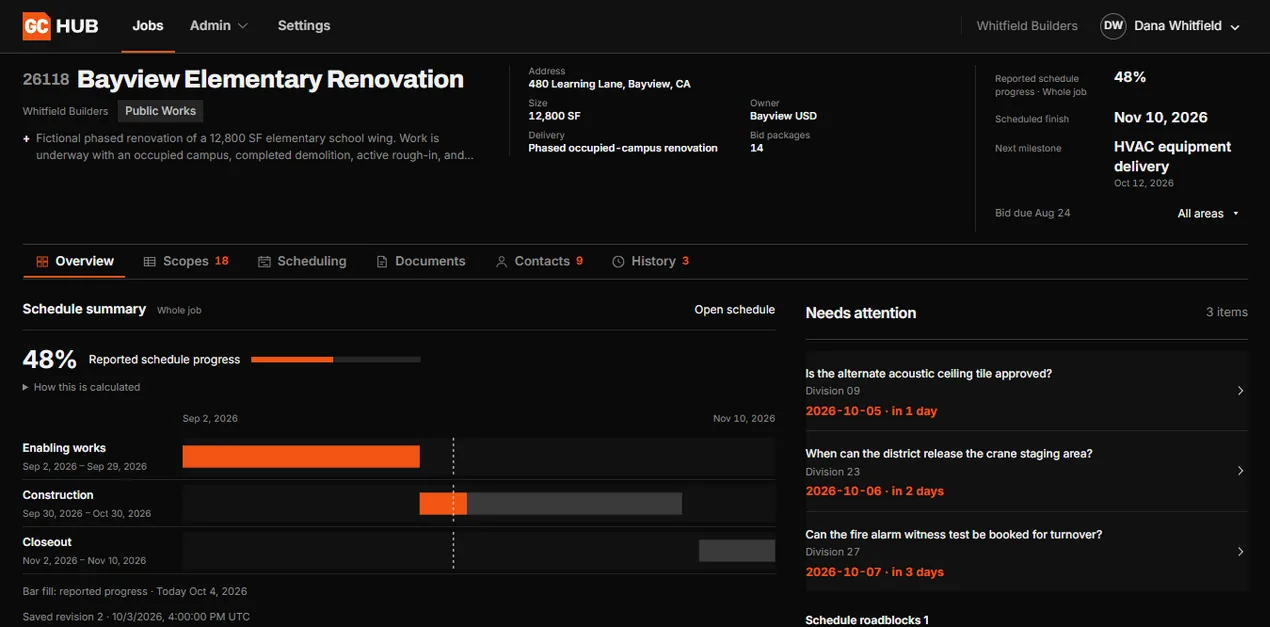Click job number 26118
Viewport: 1270px width, 627px height.
point(46,80)
